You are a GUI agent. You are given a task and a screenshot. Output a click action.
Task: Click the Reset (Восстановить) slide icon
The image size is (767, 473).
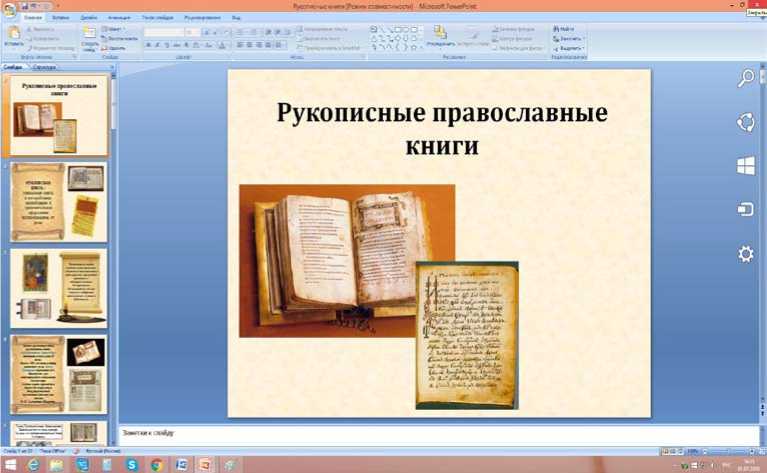pos(105,39)
